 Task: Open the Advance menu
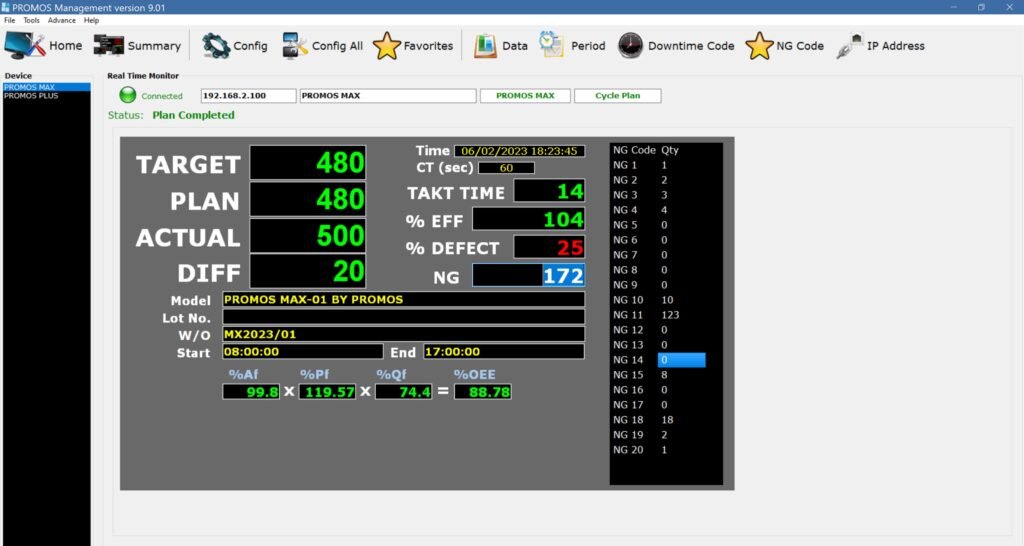(61, 20)
